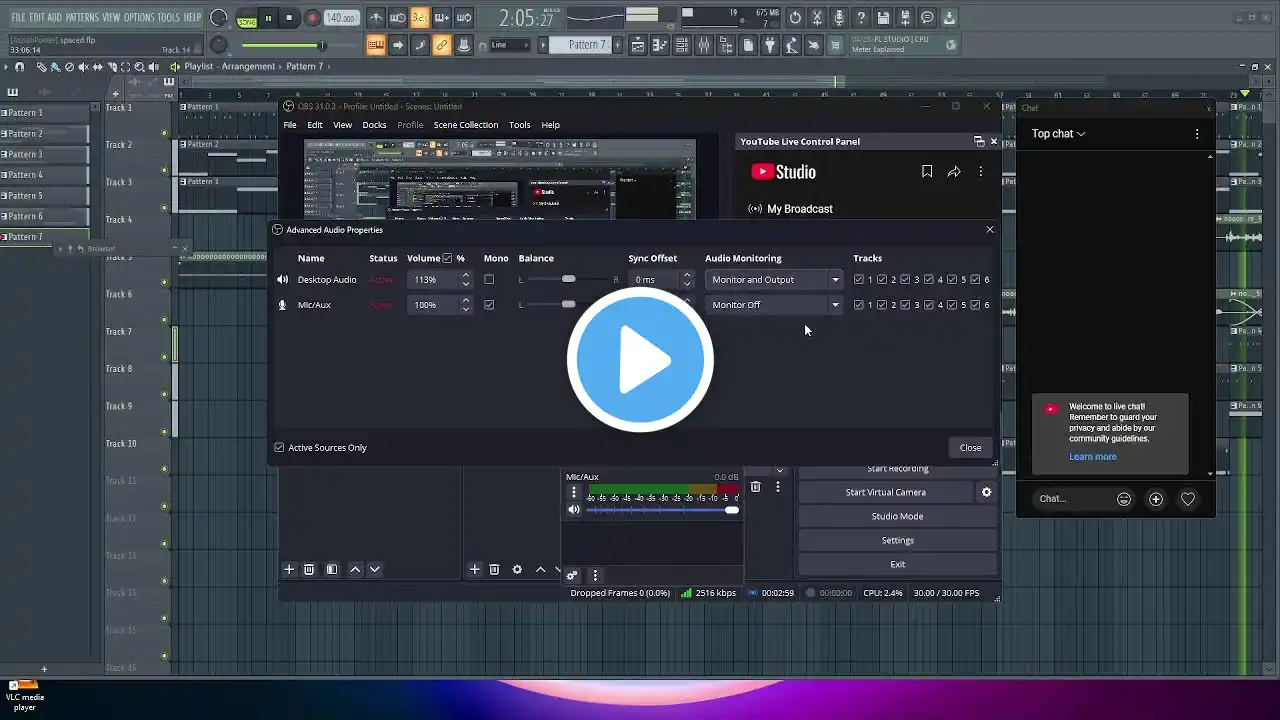The width and height of the screenshot is (1280, 720).
Task: Stop playback with the FL Studio stop button
Action: 289,18
